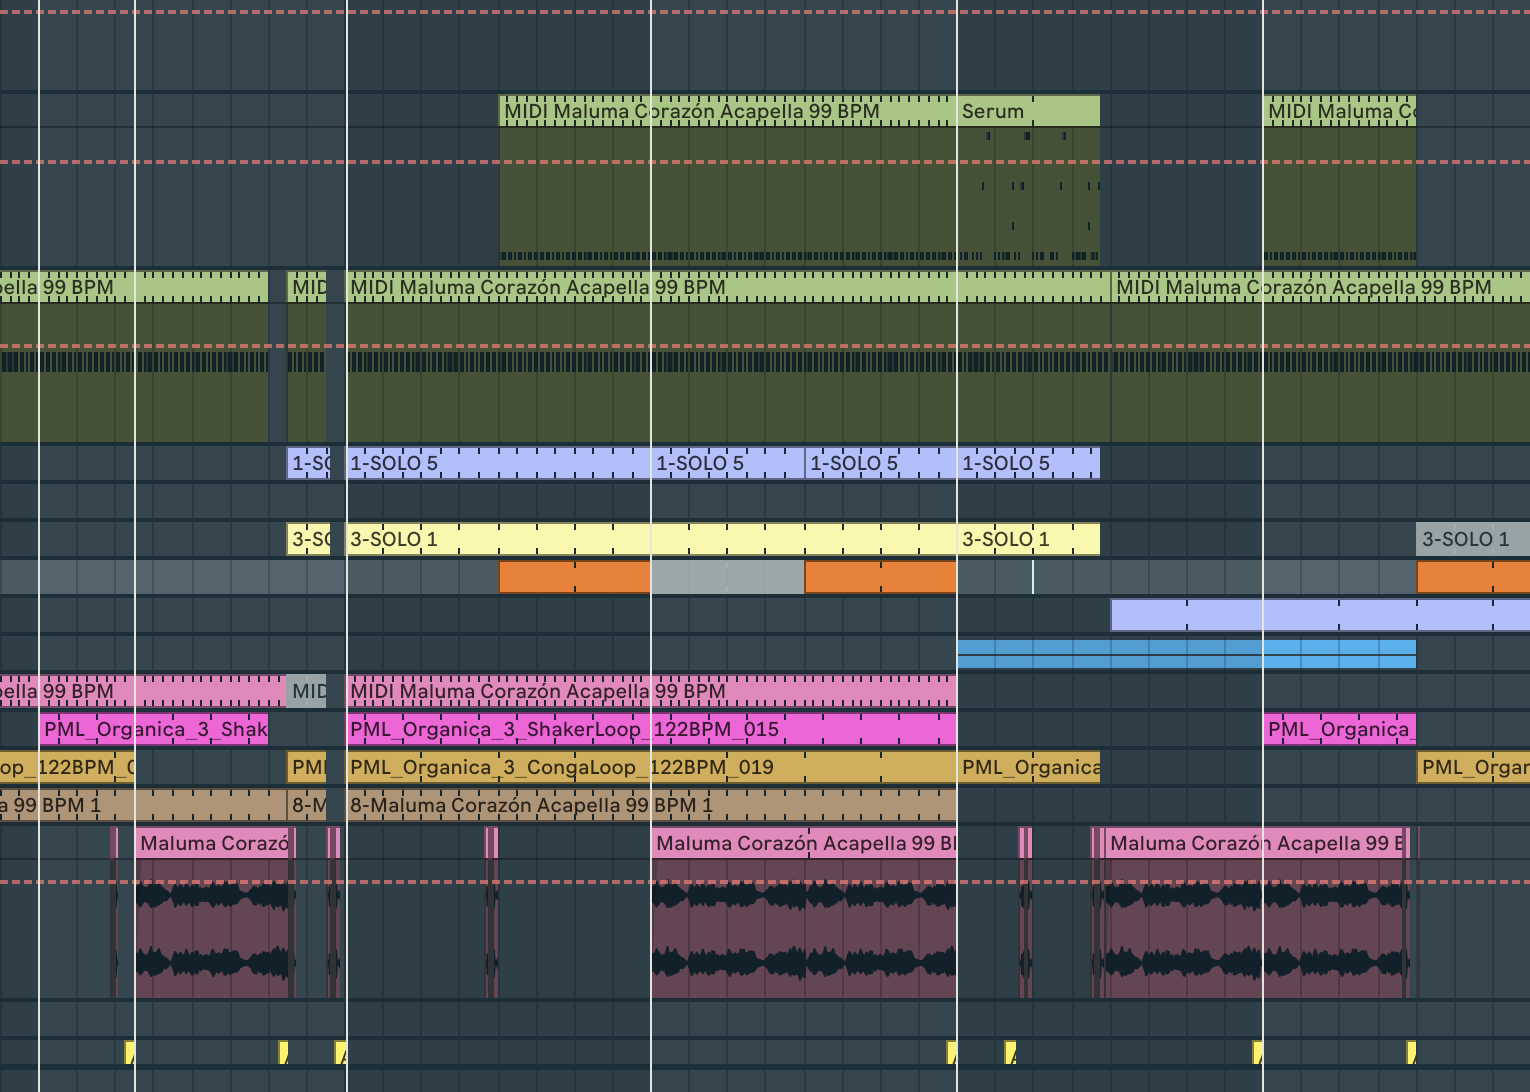1530x1092 pixels.
Task: Select orange clip below grey "3-SOLO 1"
Action: (x=1473, y=577)
